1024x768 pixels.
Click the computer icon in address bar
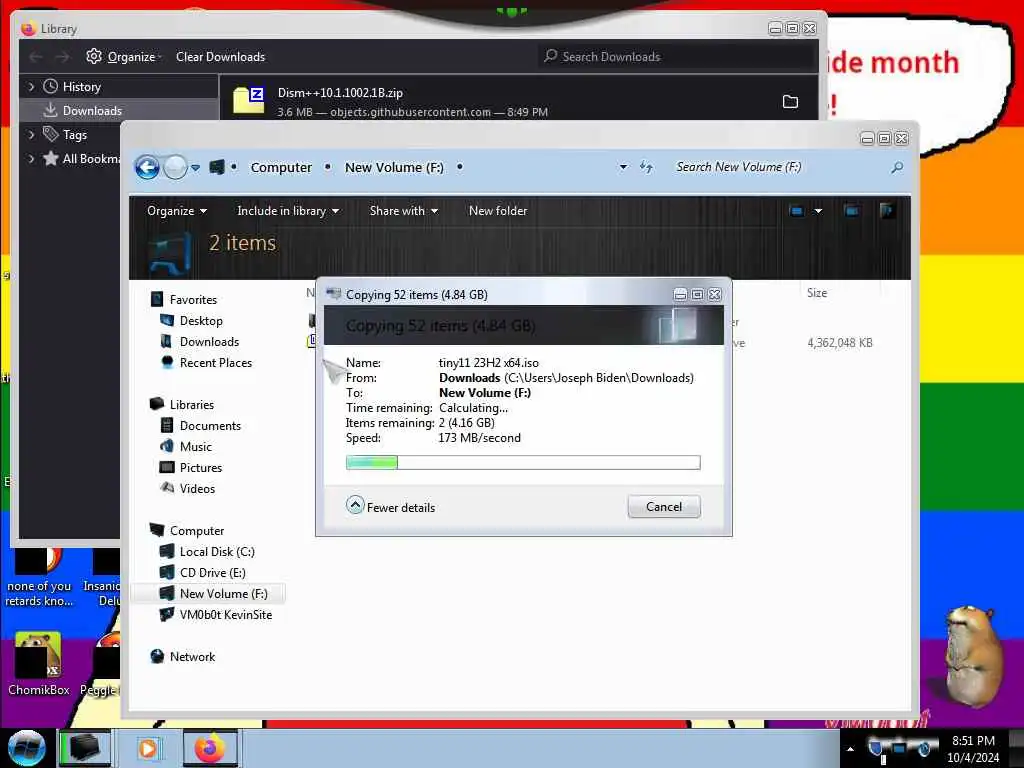pos(217,167)
